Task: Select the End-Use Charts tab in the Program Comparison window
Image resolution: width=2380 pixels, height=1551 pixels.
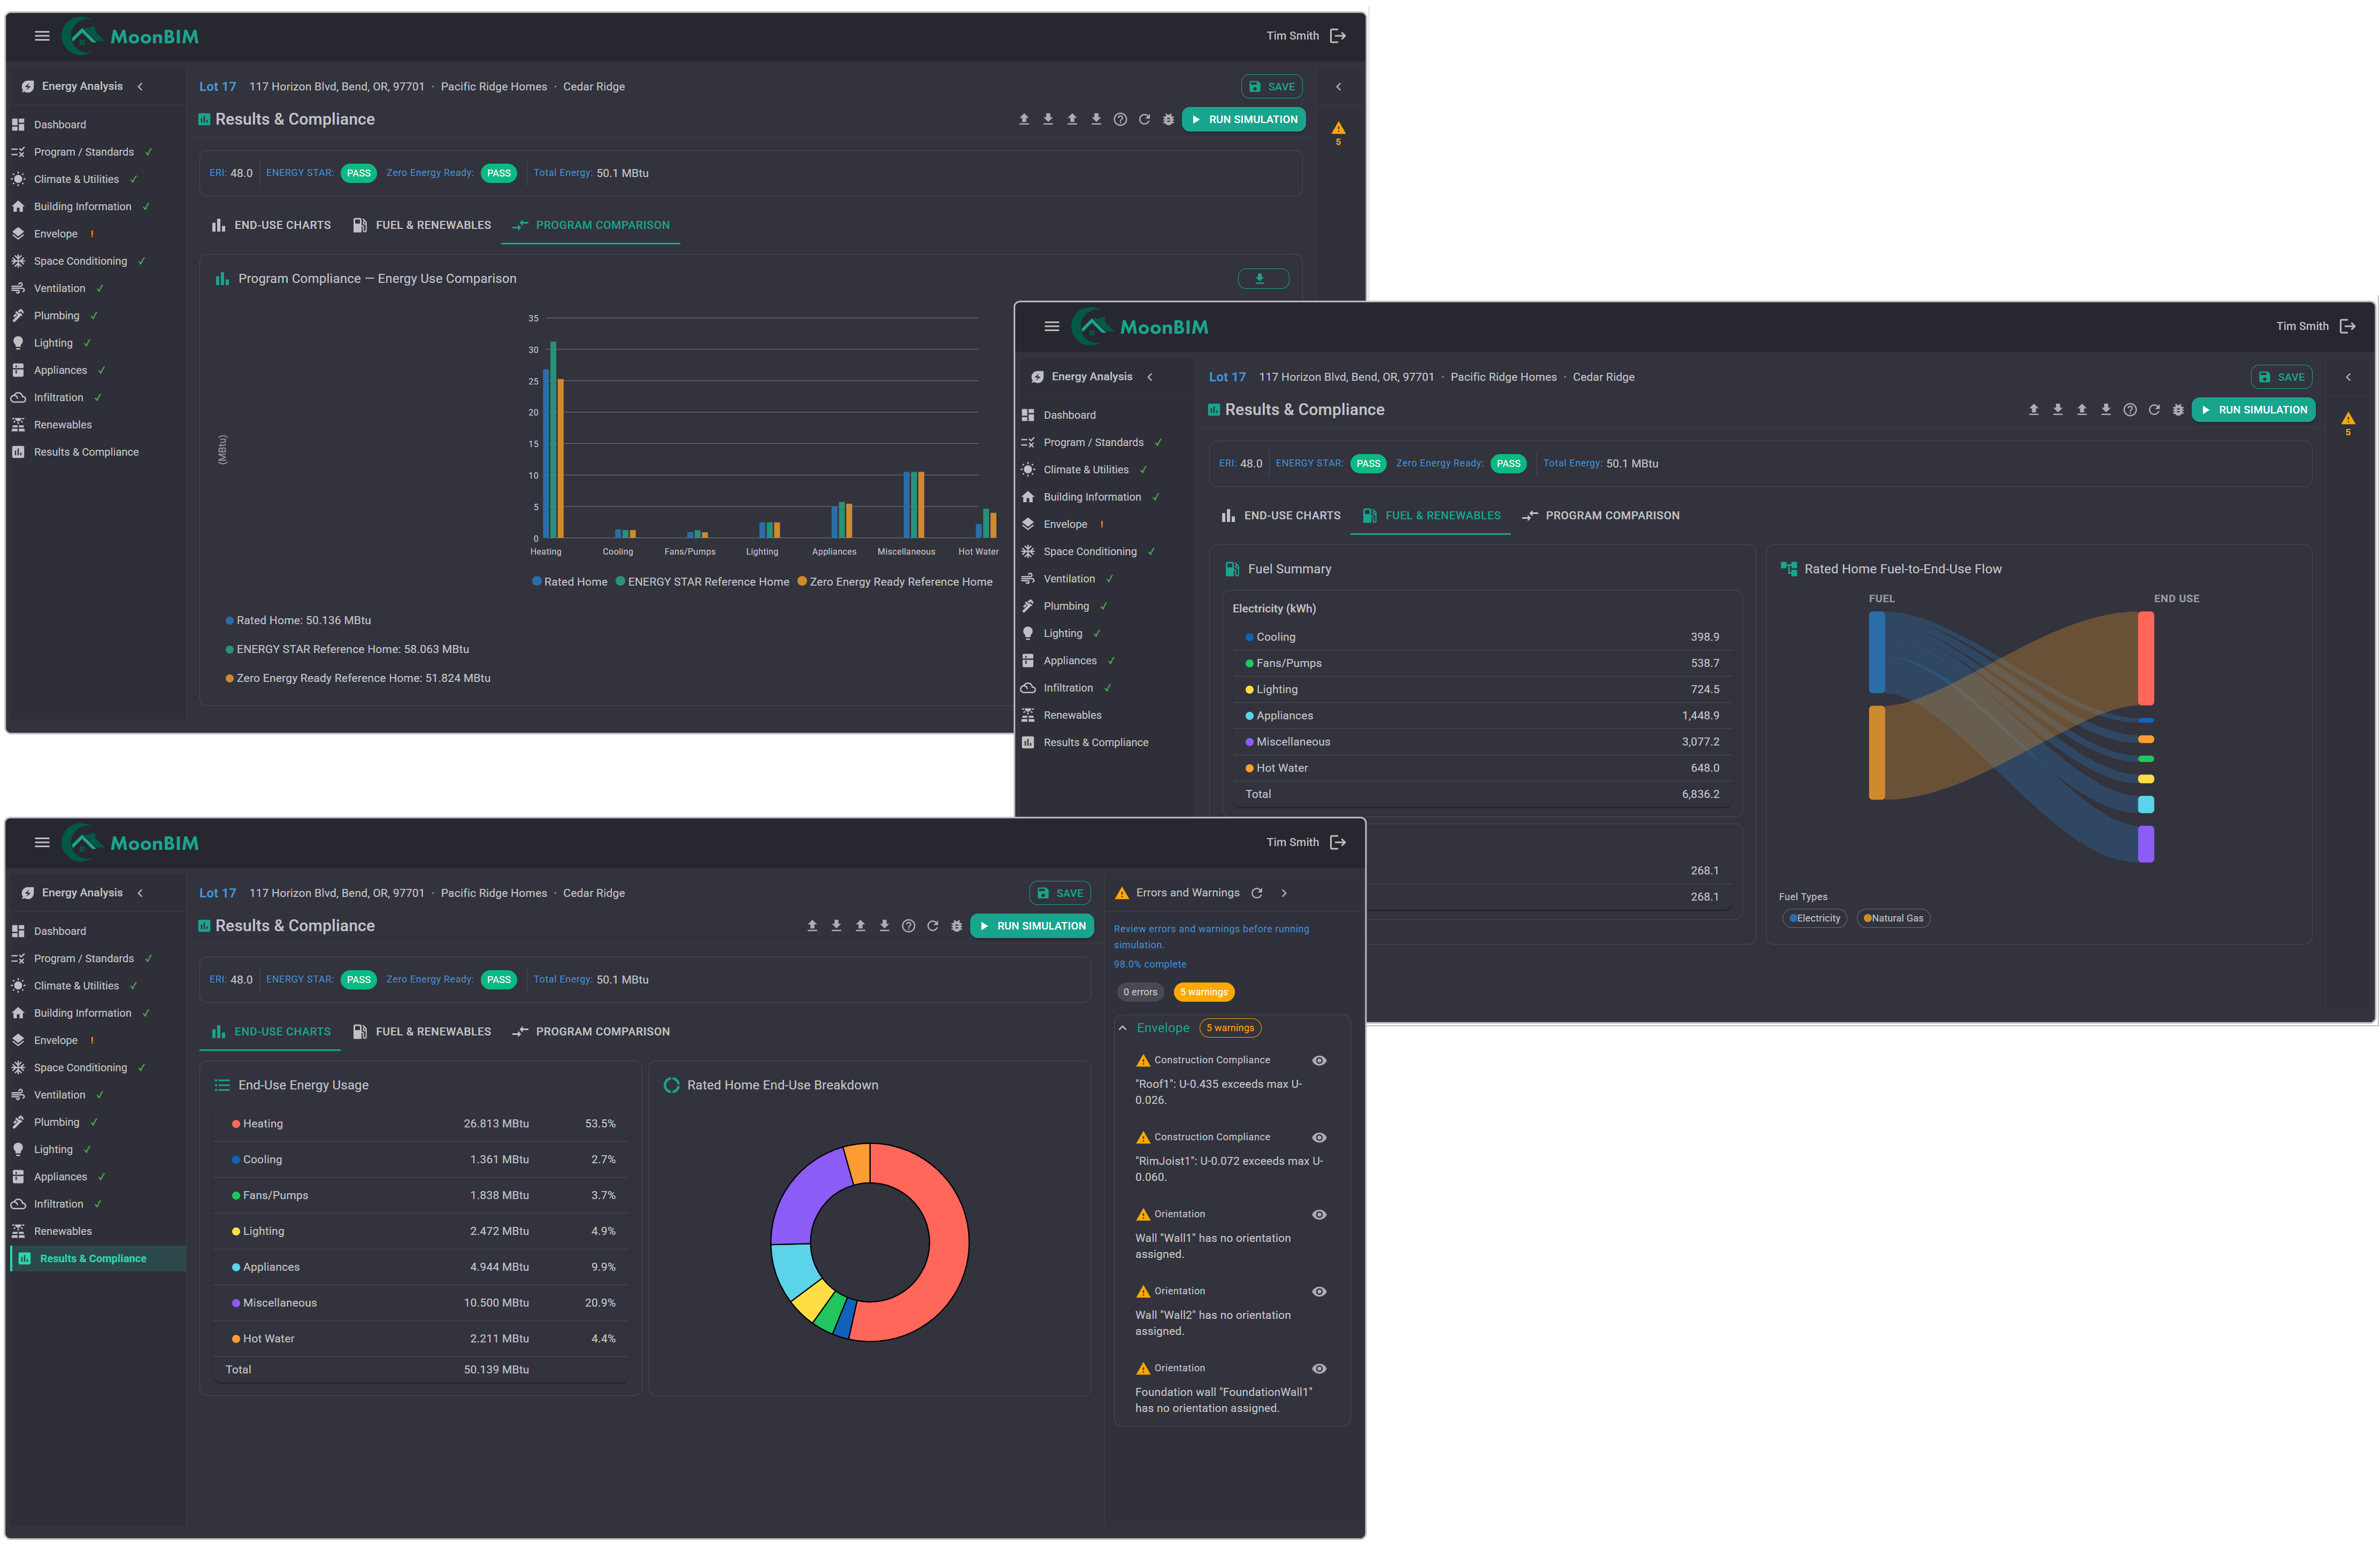Action: coord(271,225)
